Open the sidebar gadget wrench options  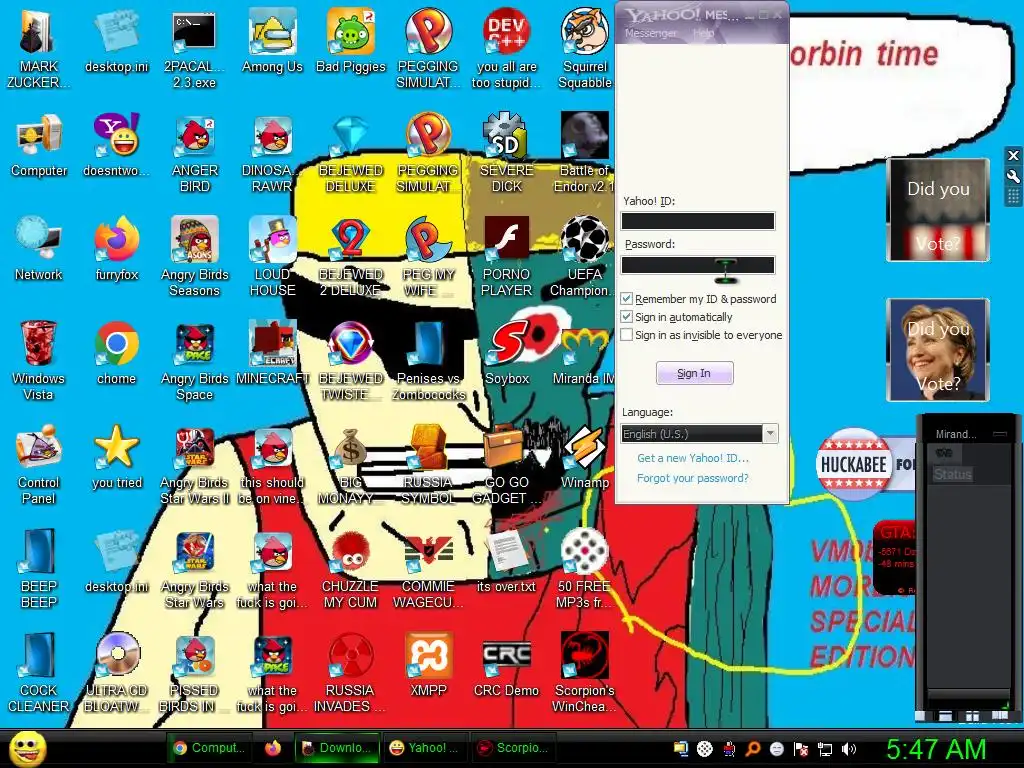pos(1013,176)
